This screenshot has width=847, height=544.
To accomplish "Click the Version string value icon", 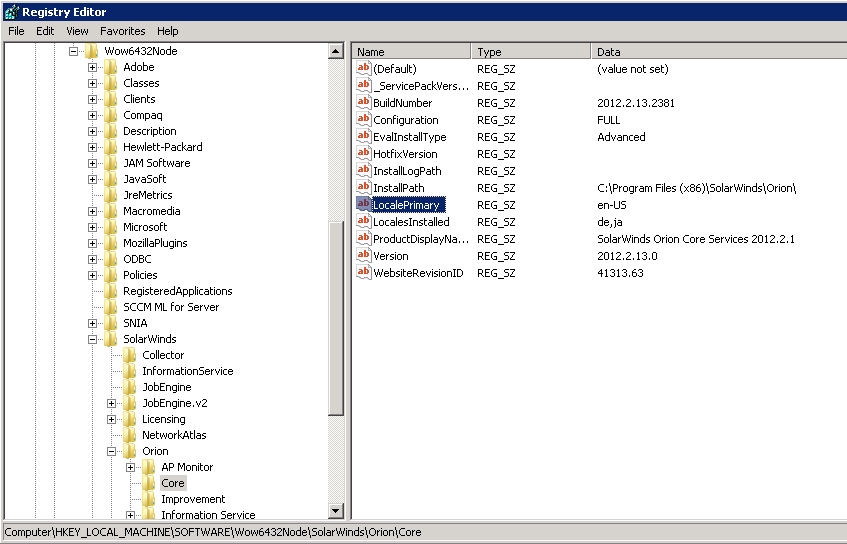I will point(363,256).
